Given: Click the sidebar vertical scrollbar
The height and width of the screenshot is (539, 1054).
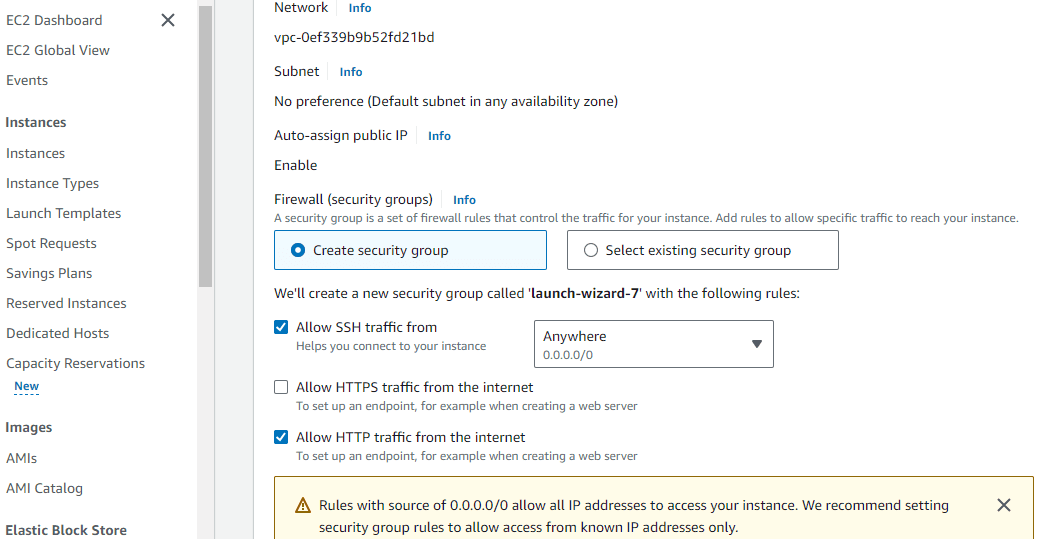Looking at the screenshot, I should coord(205,150).
